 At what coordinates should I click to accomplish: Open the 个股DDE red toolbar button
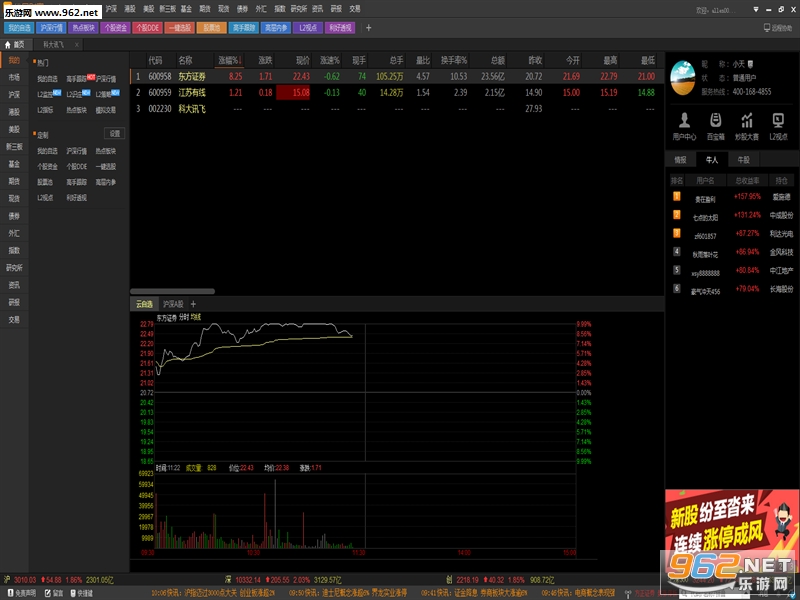point(147,28)
